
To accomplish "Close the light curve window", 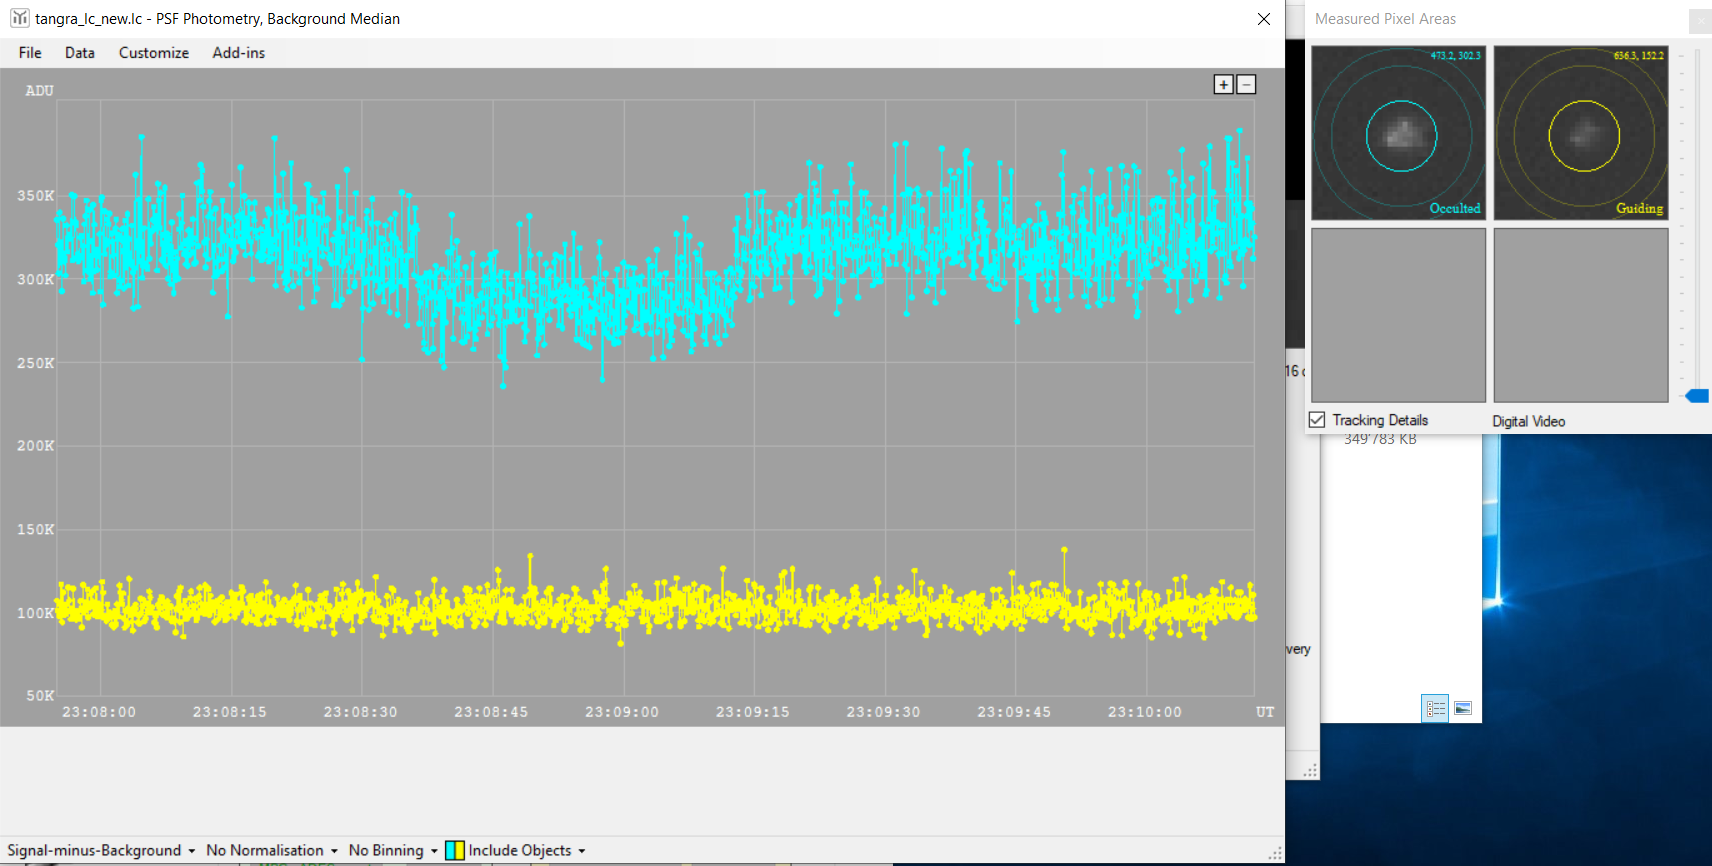I will coord(1263,19).
